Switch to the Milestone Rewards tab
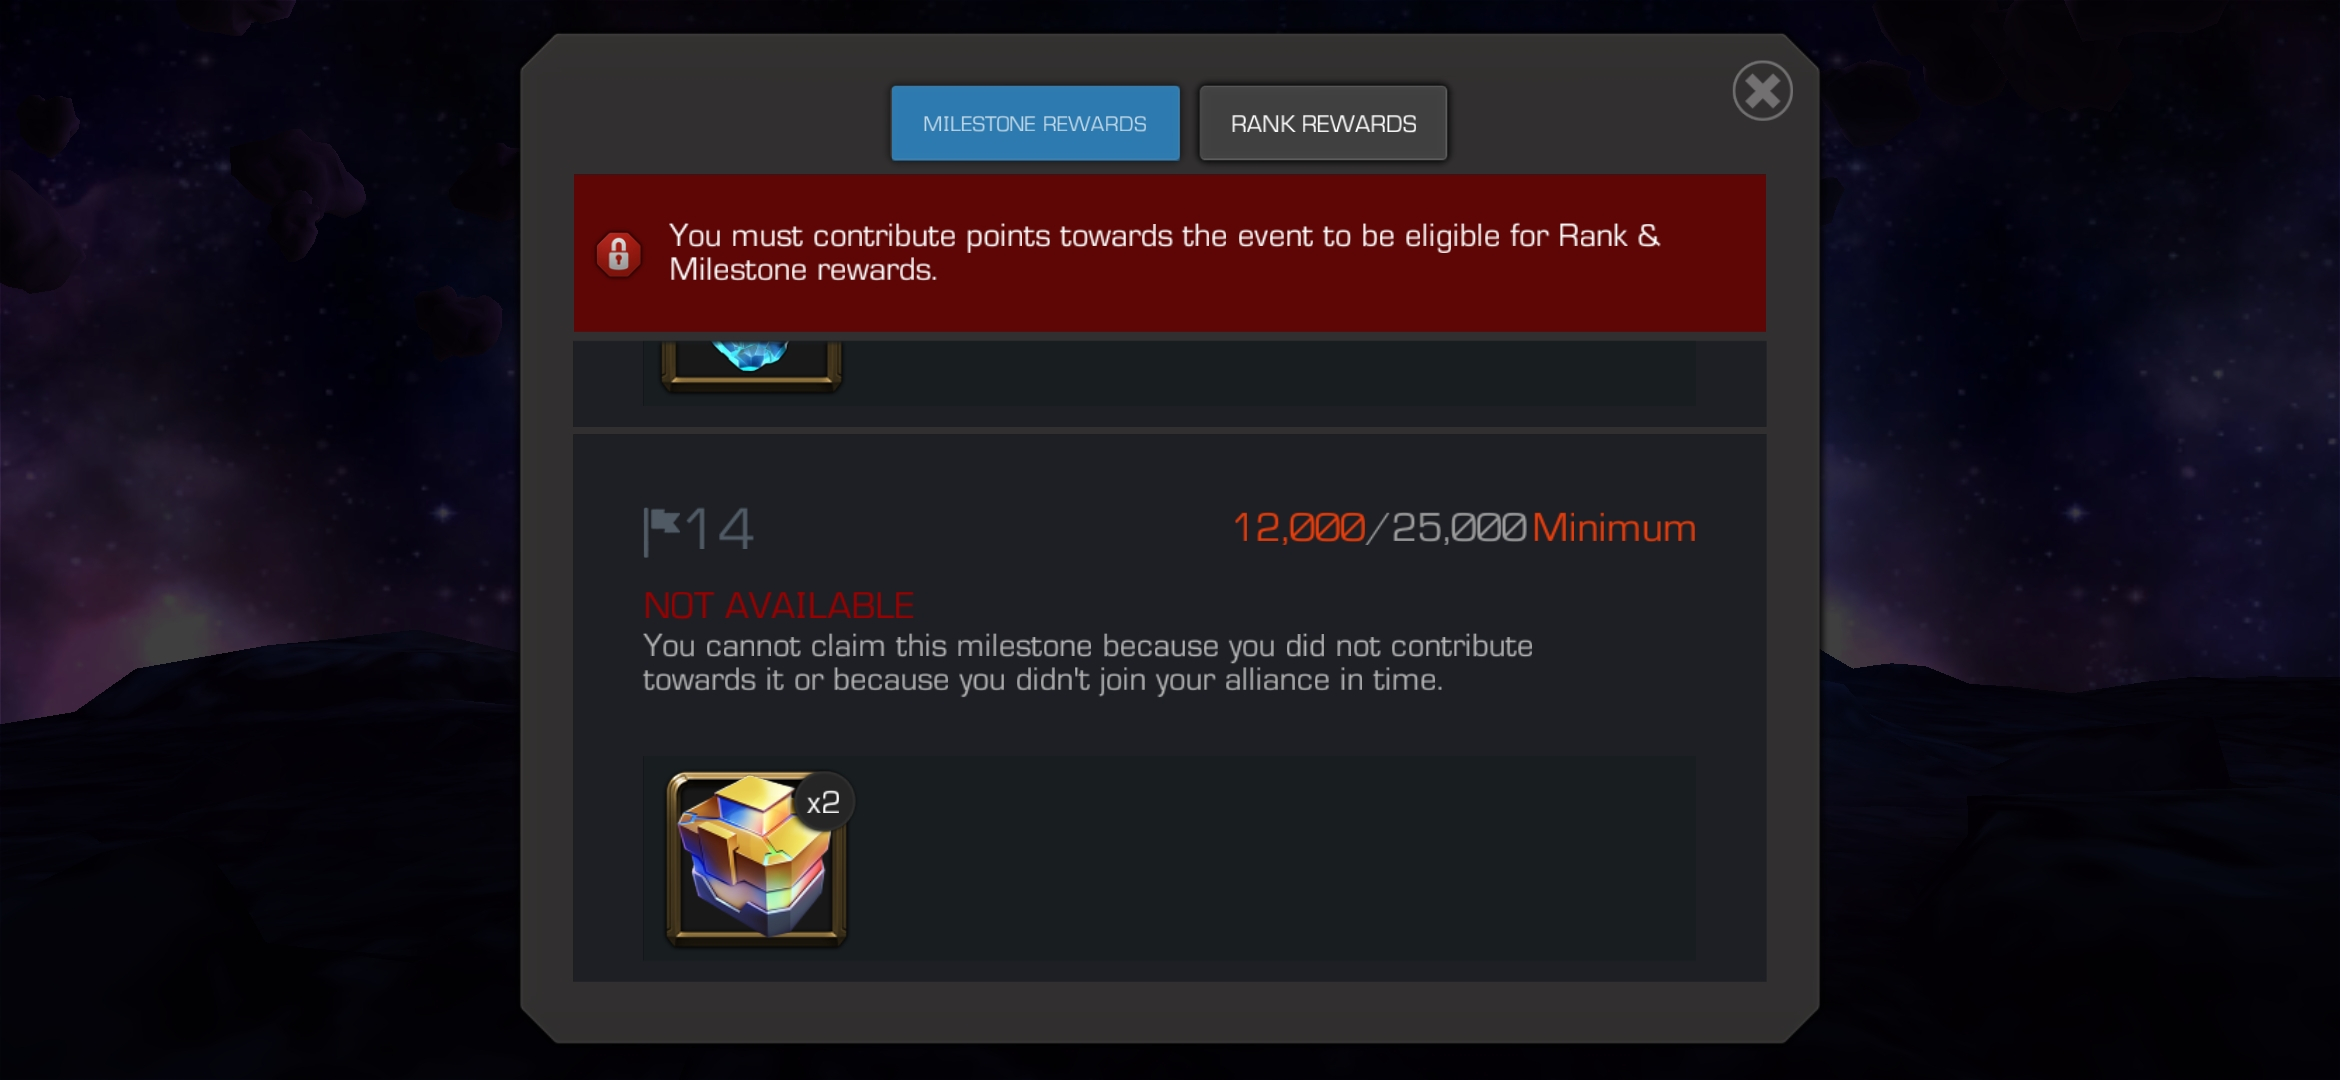This screenshot has width=2340, height=1080. pyautogui.click(x=1035, y=123)
